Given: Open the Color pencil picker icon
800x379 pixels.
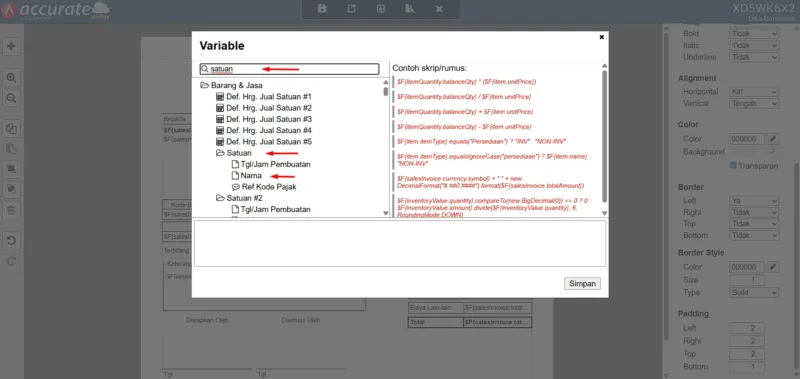Looking at the screenshot, I should [773, 139].
